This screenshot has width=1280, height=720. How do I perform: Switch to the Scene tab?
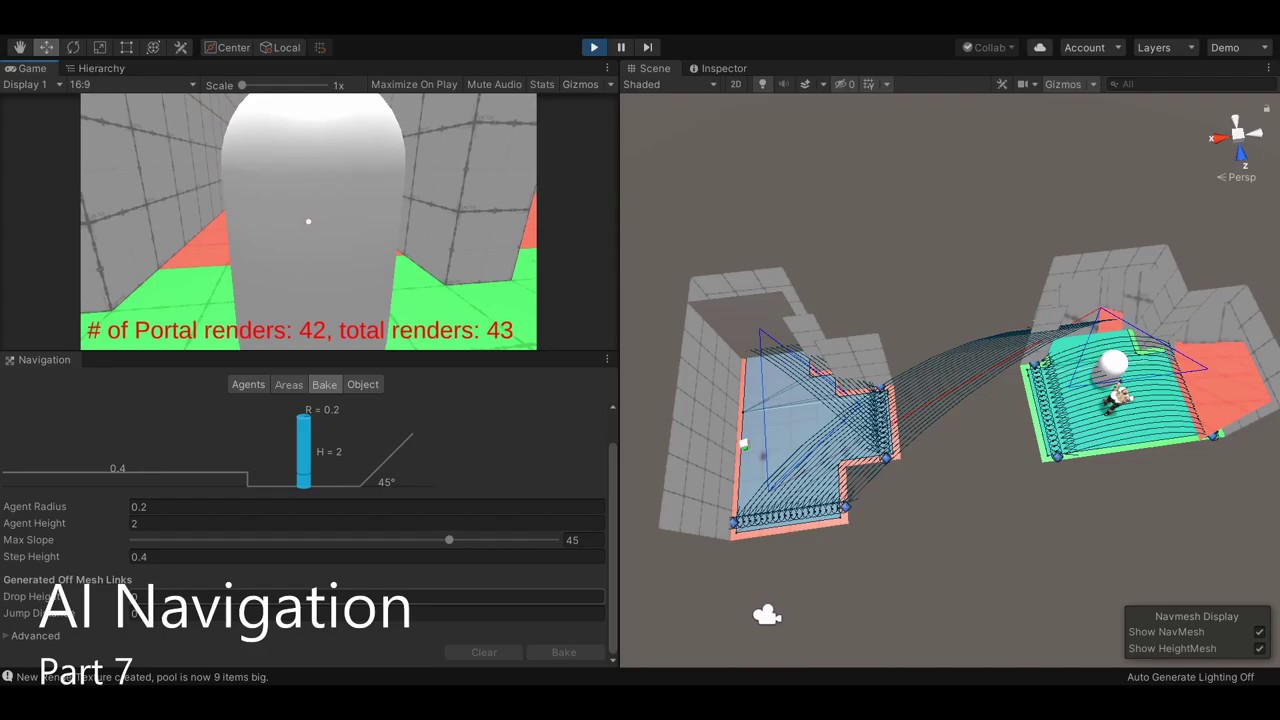pos(648,68)
